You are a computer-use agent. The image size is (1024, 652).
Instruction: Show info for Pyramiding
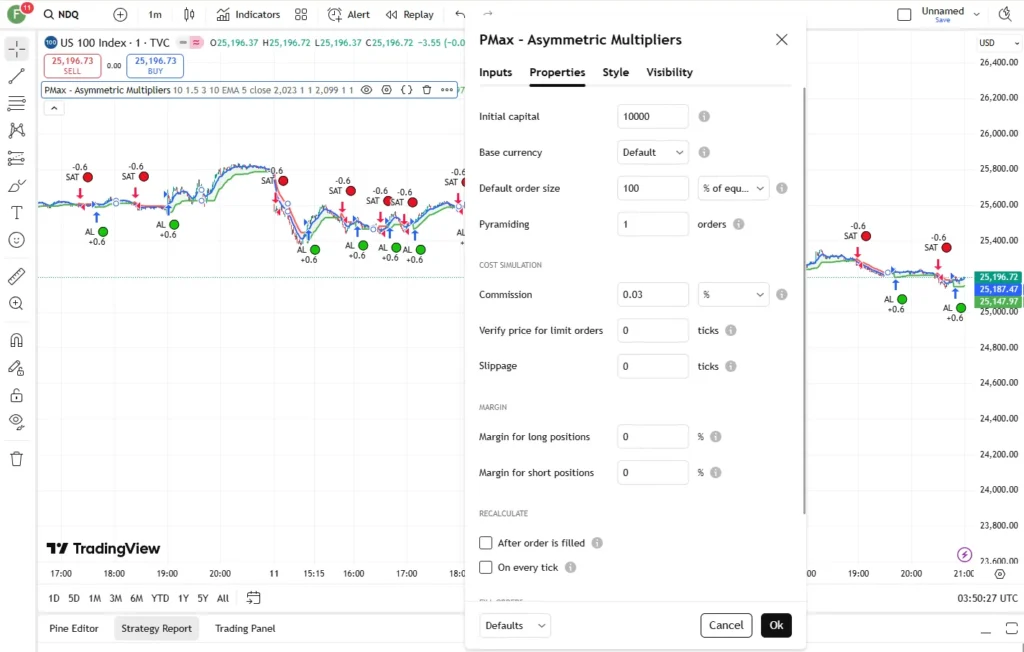[x=738, y=224]
